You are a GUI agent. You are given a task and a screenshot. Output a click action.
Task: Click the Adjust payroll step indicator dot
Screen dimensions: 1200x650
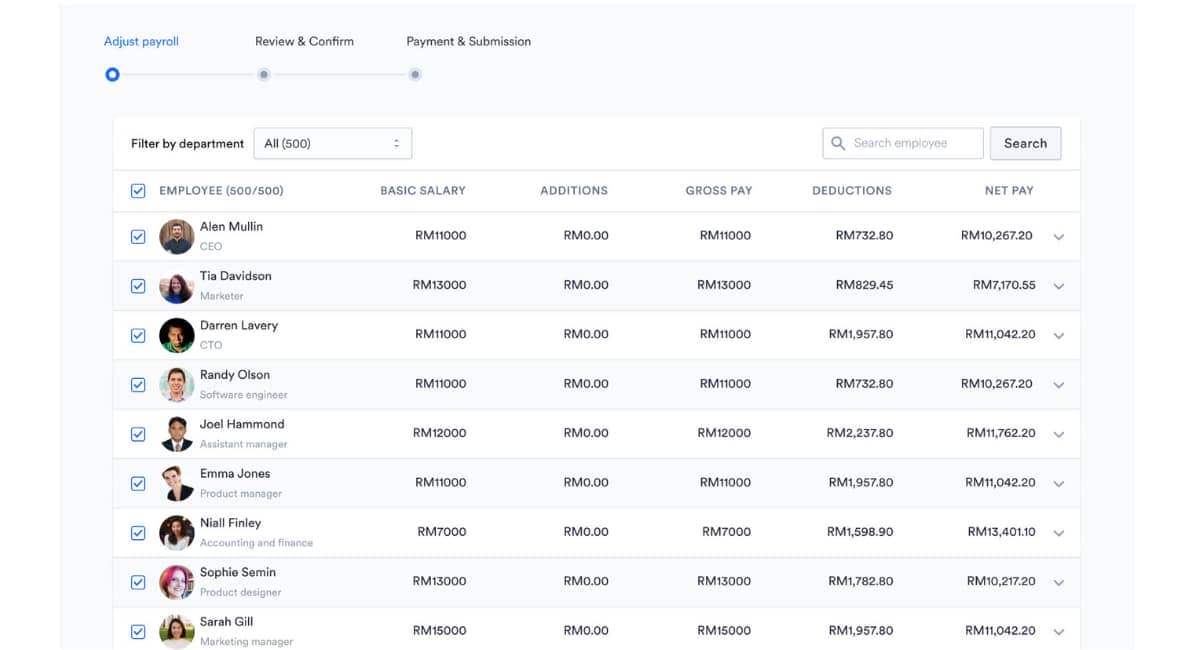point(112,74)
